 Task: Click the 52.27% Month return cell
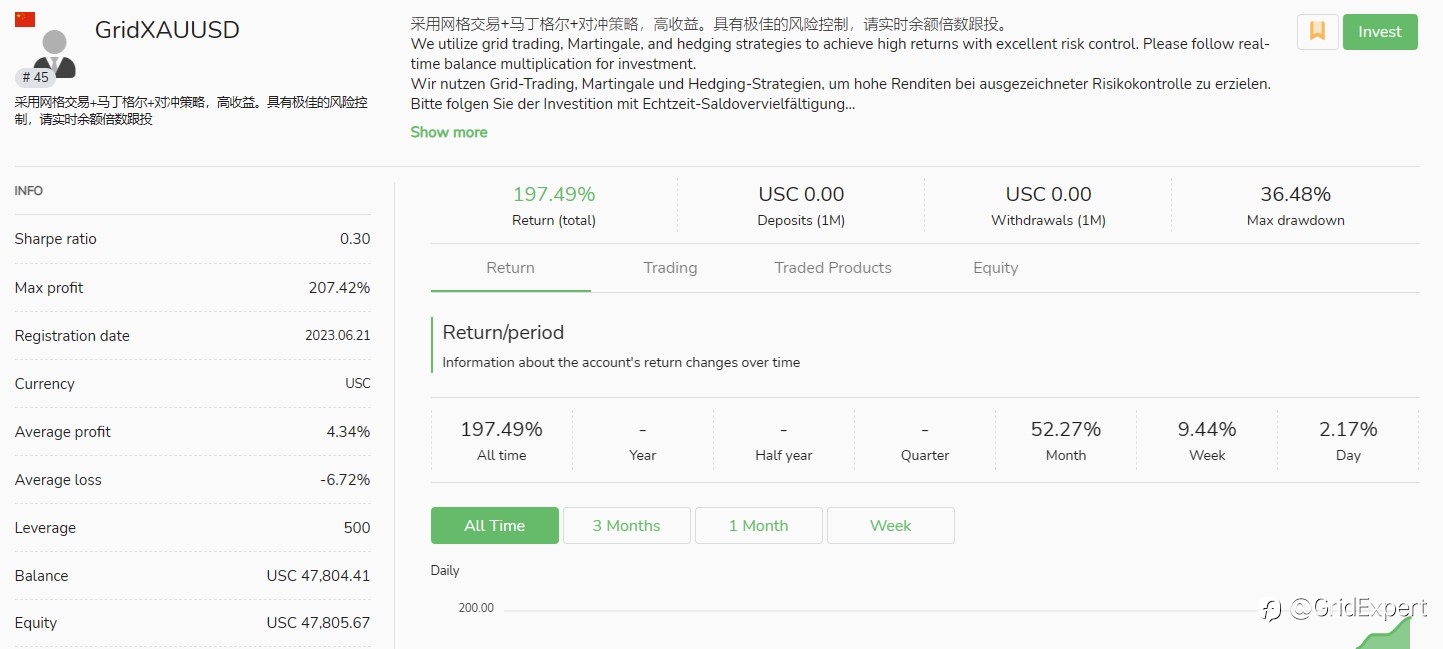point(1066,440)
